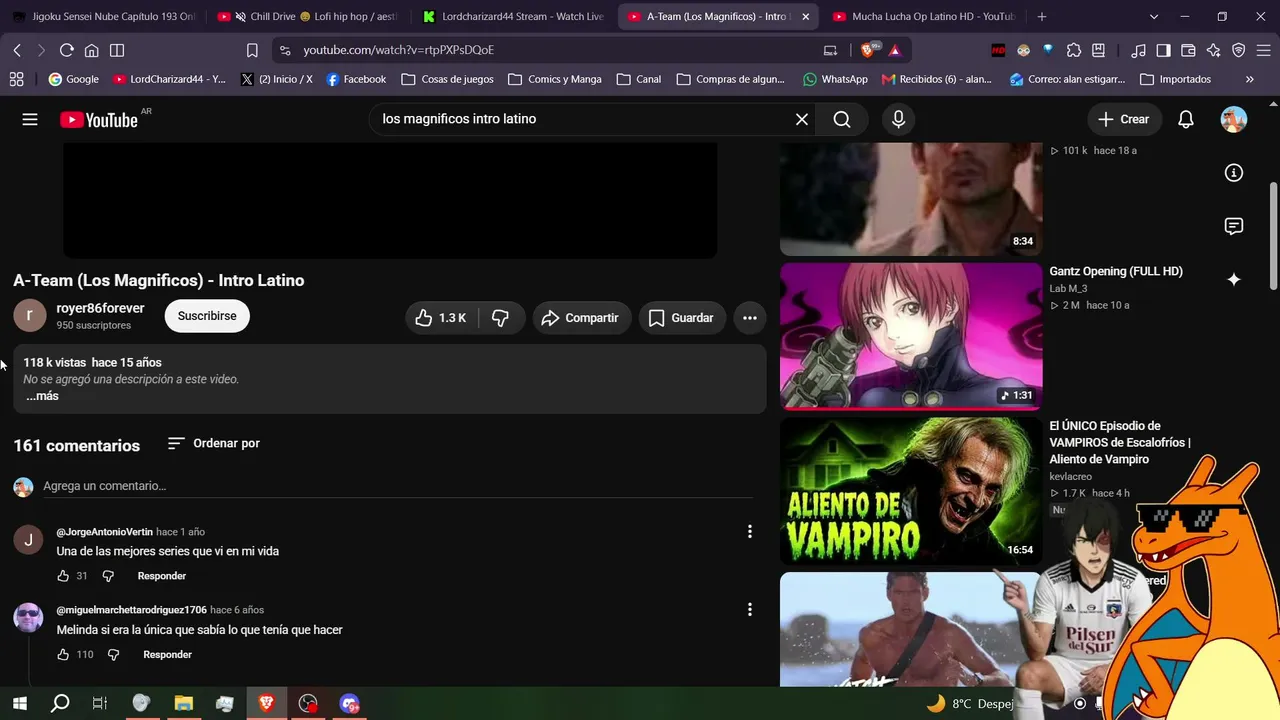This screenshot has width=1280, height=720.
Task: Open the tab search chevron dropdown
Action: [x=1154, y=17]
